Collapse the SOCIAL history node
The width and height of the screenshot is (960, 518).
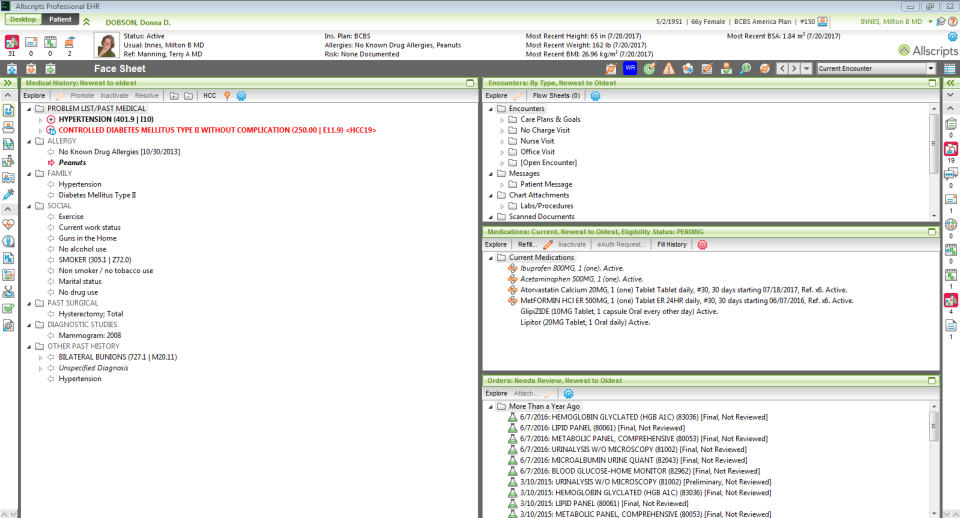[29, 206]
